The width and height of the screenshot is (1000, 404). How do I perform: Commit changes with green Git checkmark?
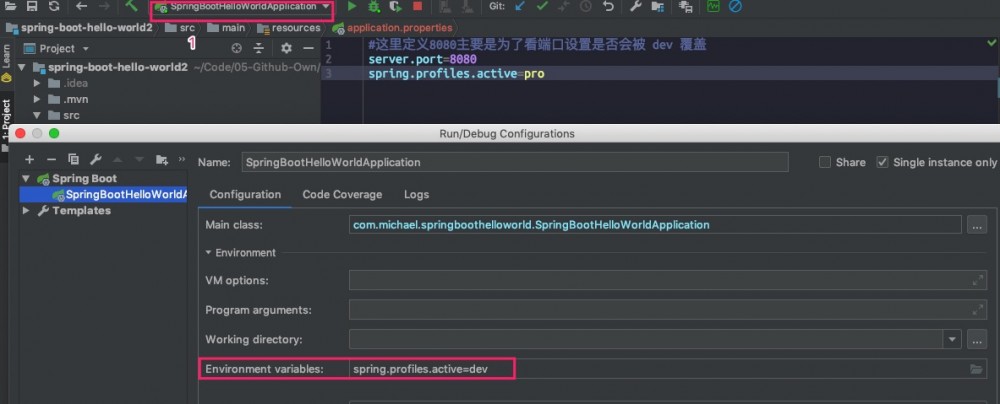[542, 6]
